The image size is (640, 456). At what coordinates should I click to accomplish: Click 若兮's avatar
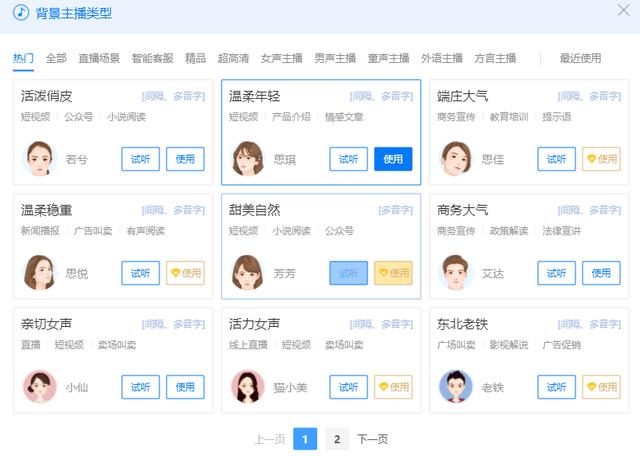click(x=40, y=158)
